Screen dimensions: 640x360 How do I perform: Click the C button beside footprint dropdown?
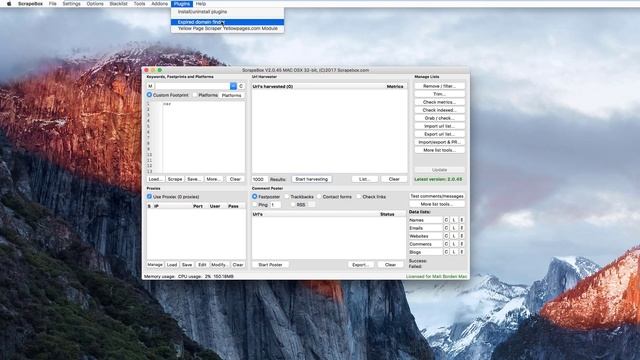click(x=241, y=86)
